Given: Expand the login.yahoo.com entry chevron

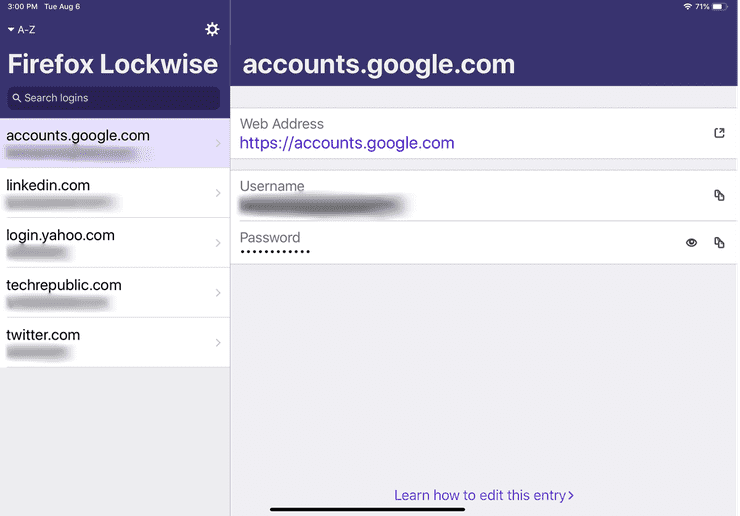Looking at the screenshot, I should (218, 243).
